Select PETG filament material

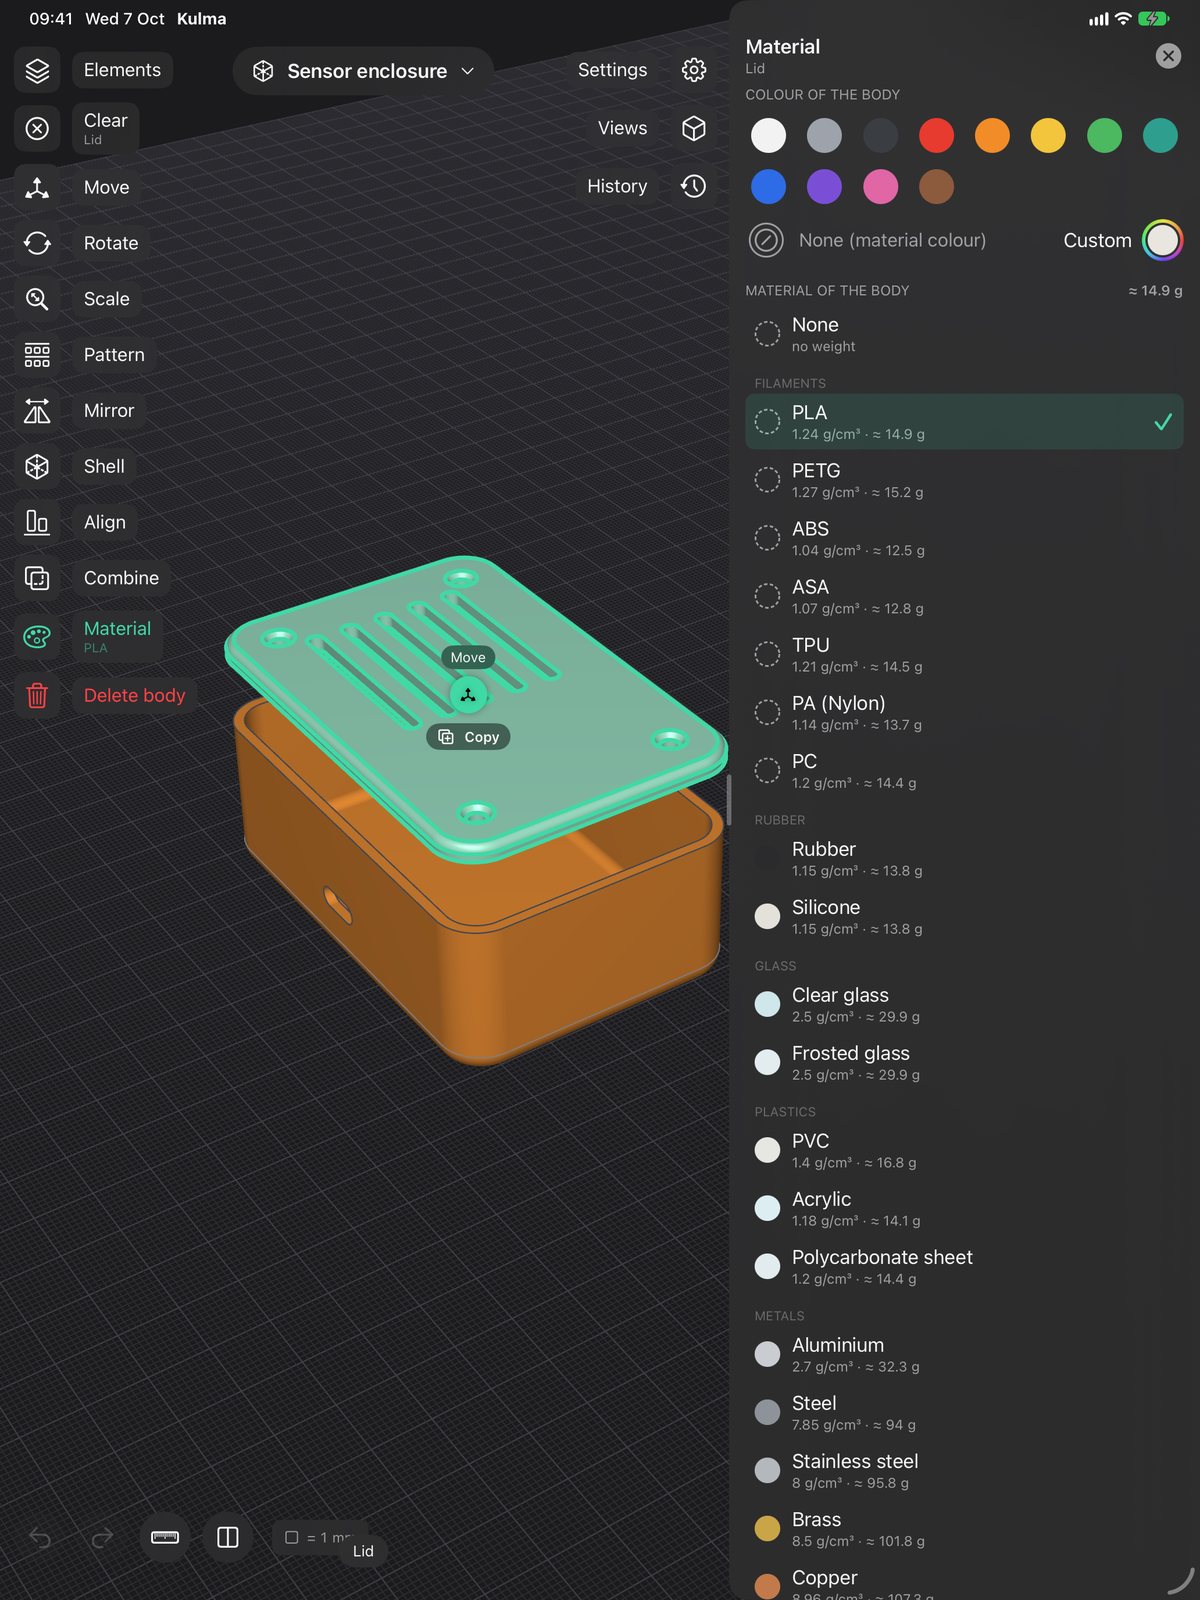964,480
